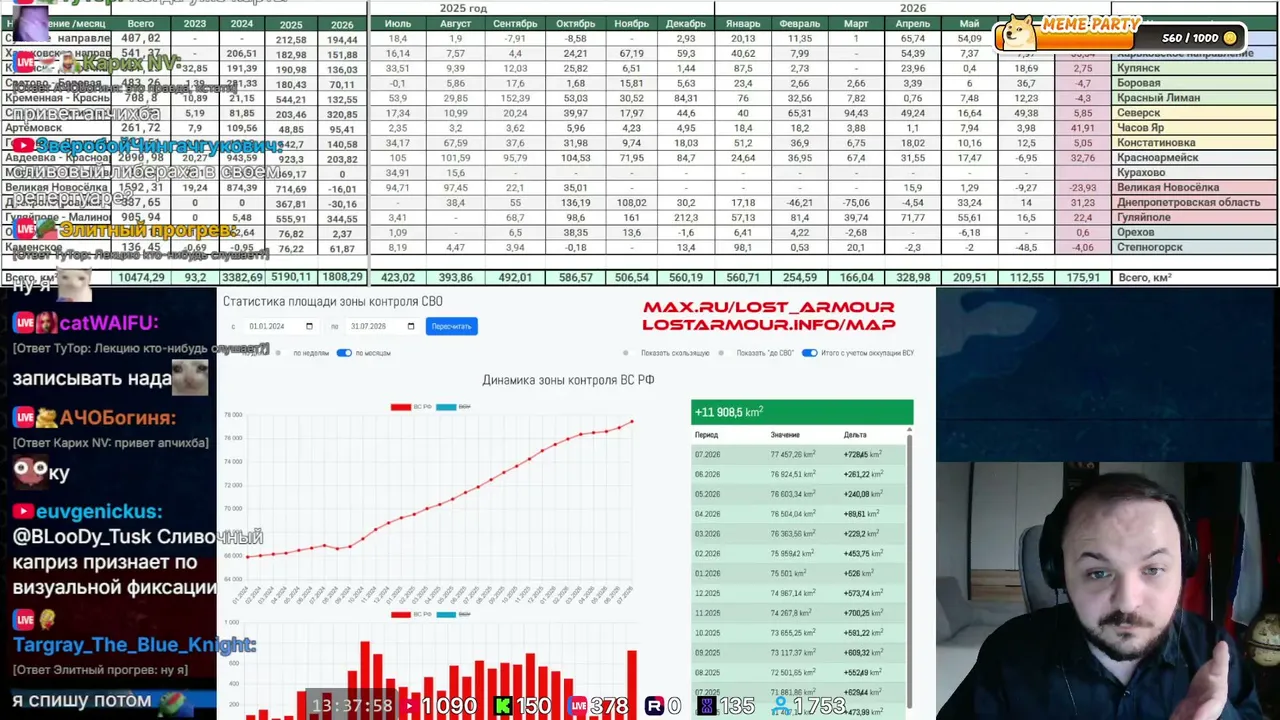Click the blue legend swatch above line chart
Screen dimensions: 1280x720
(446, 407)
